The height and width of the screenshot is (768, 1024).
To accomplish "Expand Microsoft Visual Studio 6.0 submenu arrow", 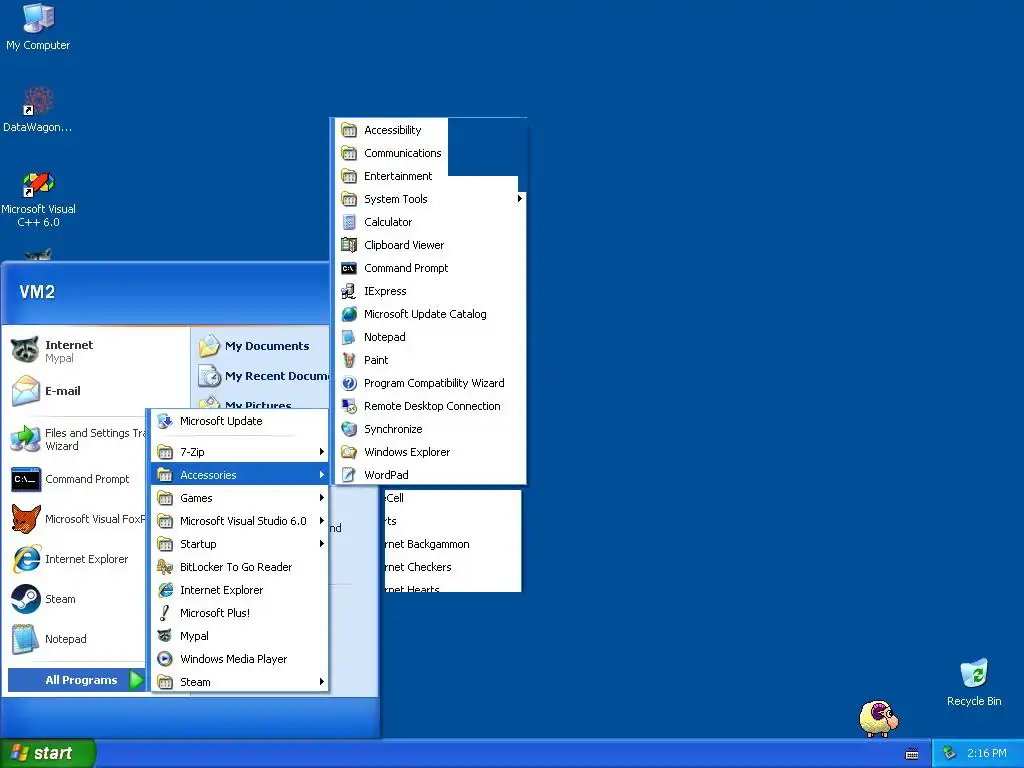I will 321,520.
